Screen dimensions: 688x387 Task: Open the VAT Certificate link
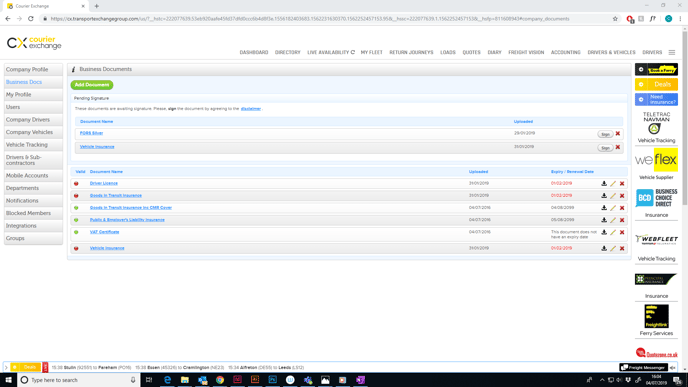coord(104,232)
